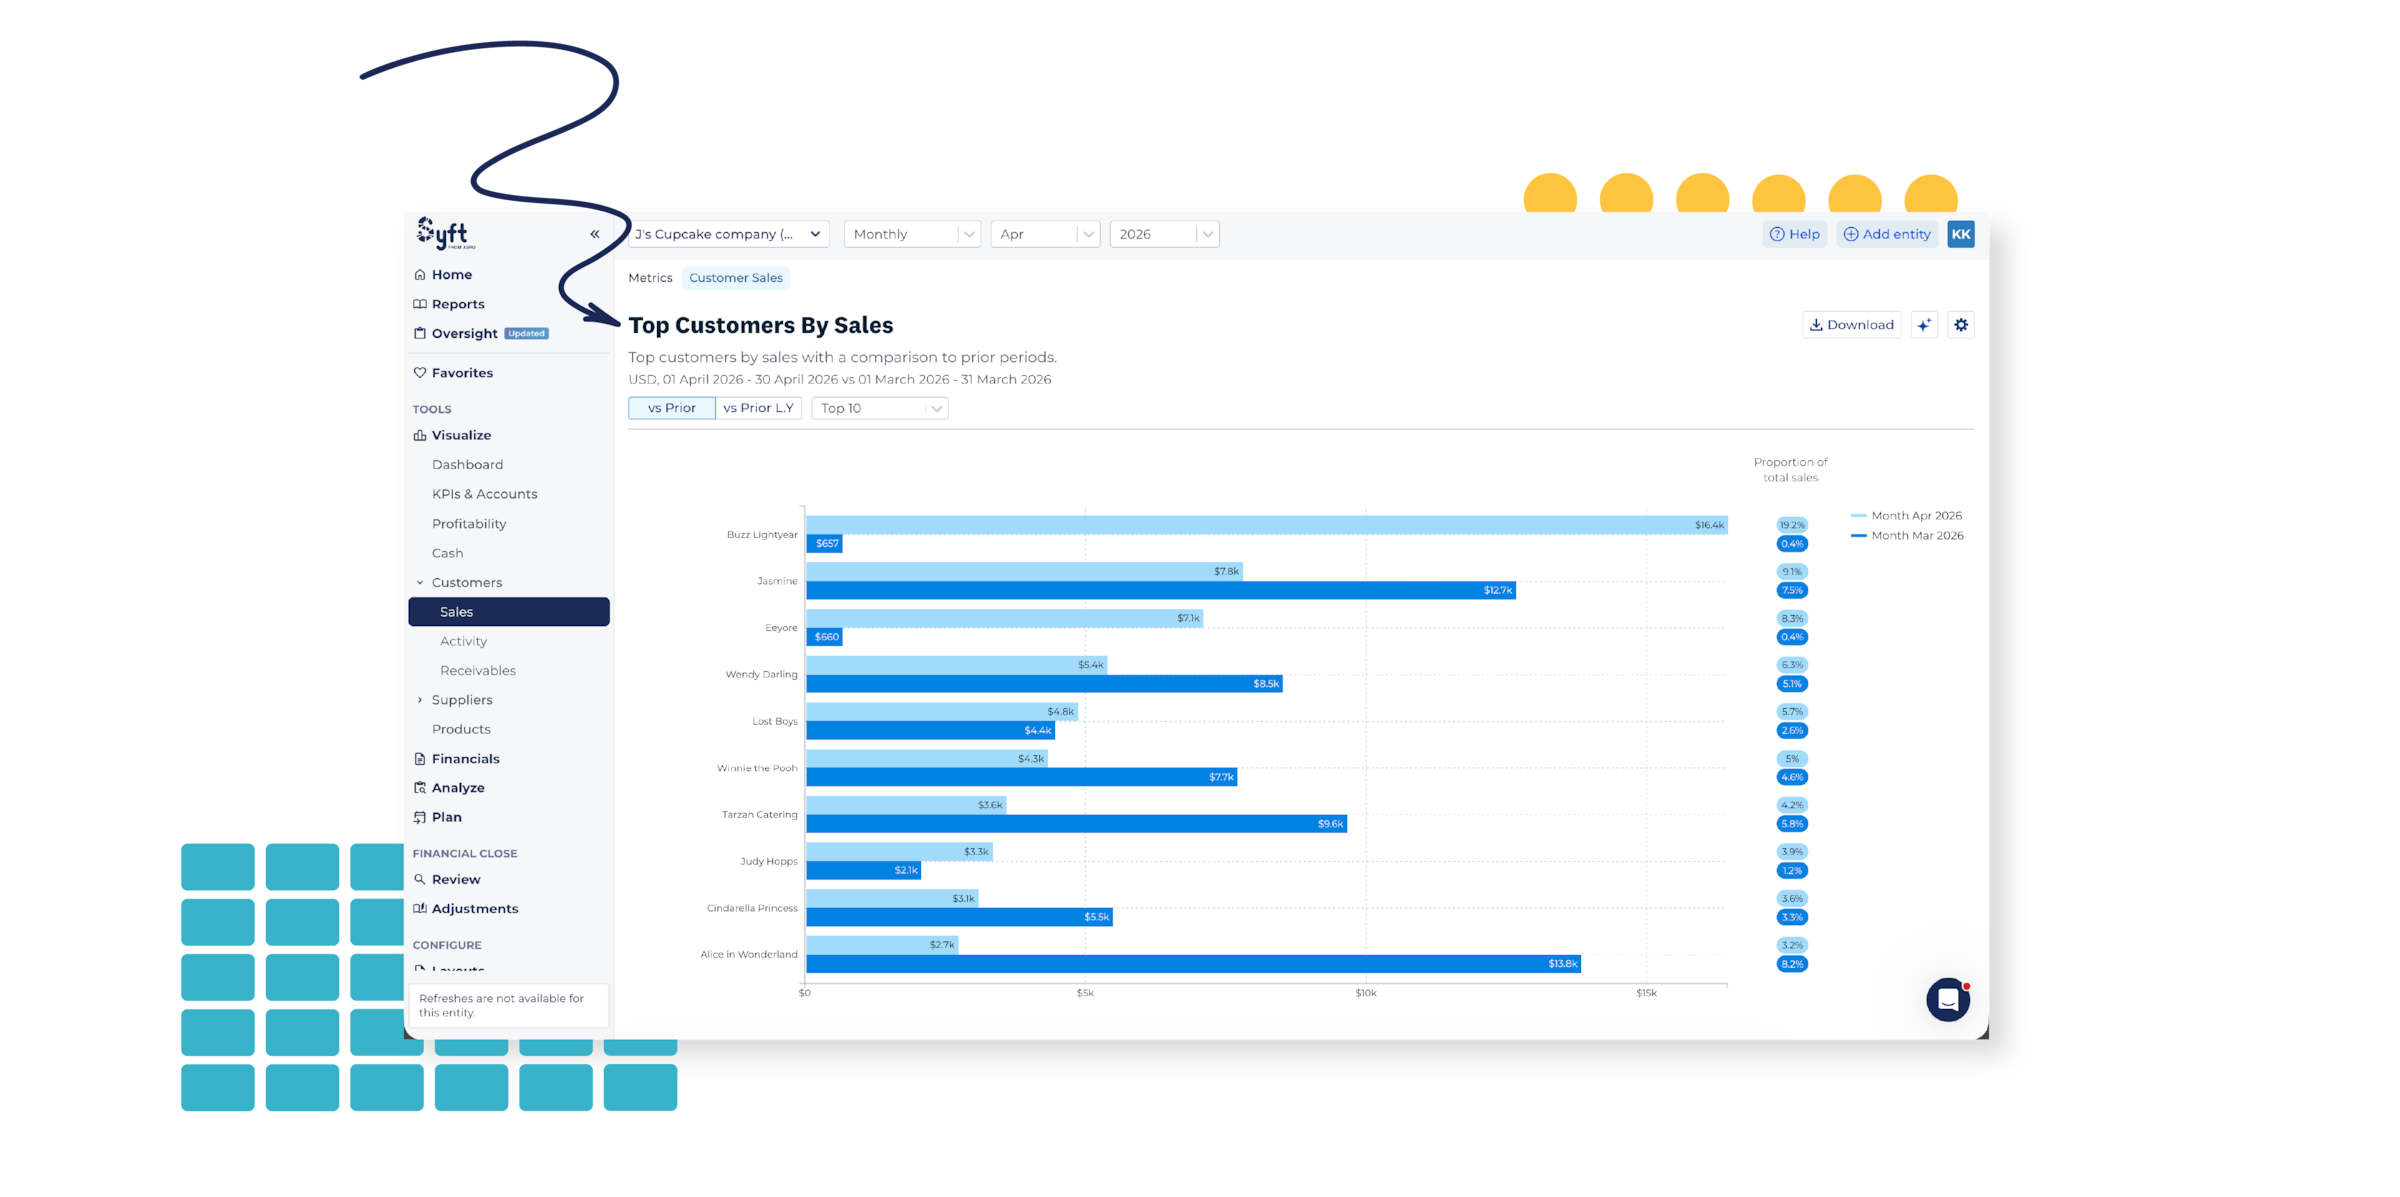Toggle Month Mar 2026 legend series
The image size is (2400, 1197).
pyautogui.click(x=1907, y=536)
